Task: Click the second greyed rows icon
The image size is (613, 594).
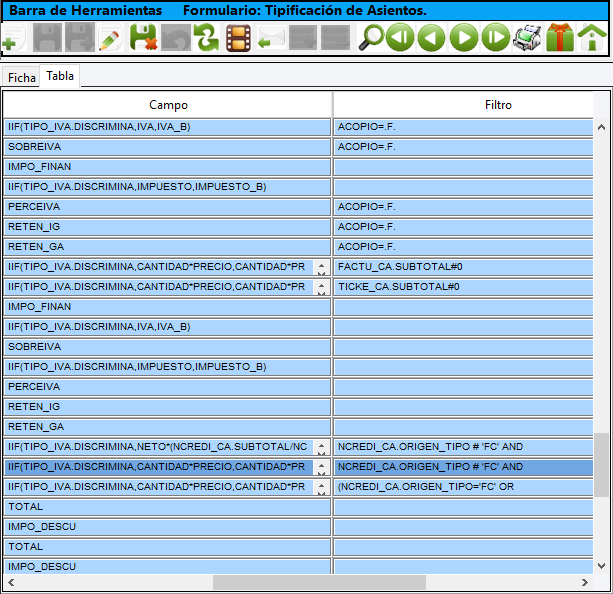Action: pos(335,38)
